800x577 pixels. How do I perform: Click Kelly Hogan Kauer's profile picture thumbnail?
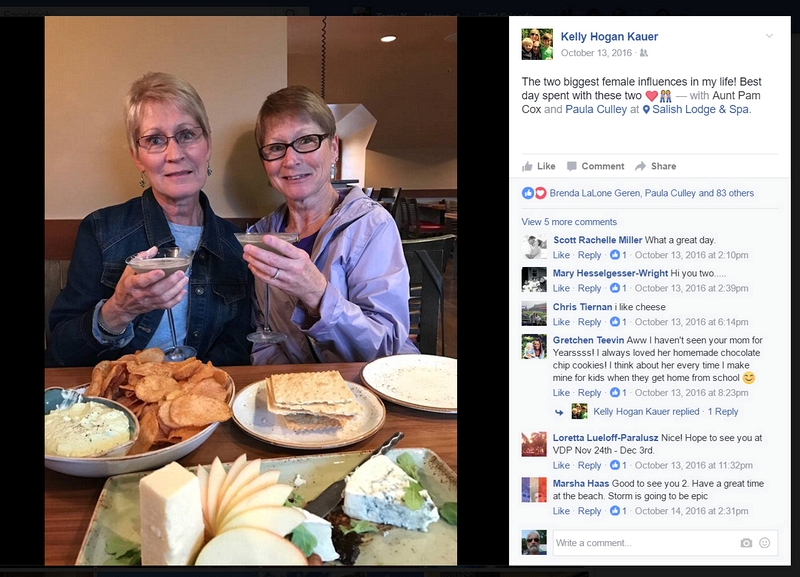(537, 44)
